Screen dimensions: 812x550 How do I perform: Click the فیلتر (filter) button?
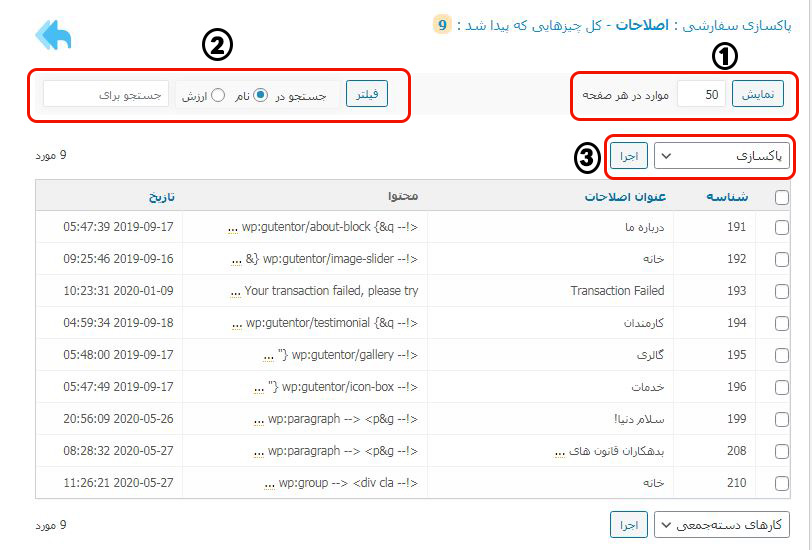coord(367,94)
